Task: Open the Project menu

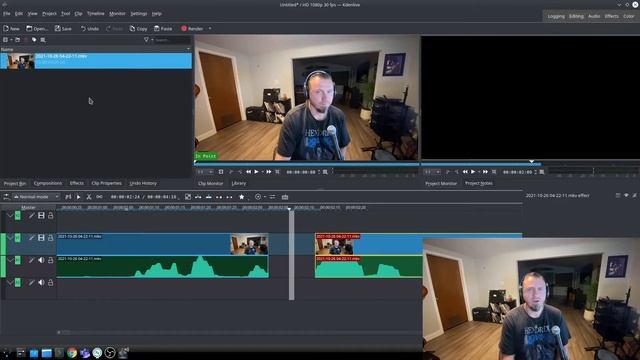Action: (x=49, y=13)
